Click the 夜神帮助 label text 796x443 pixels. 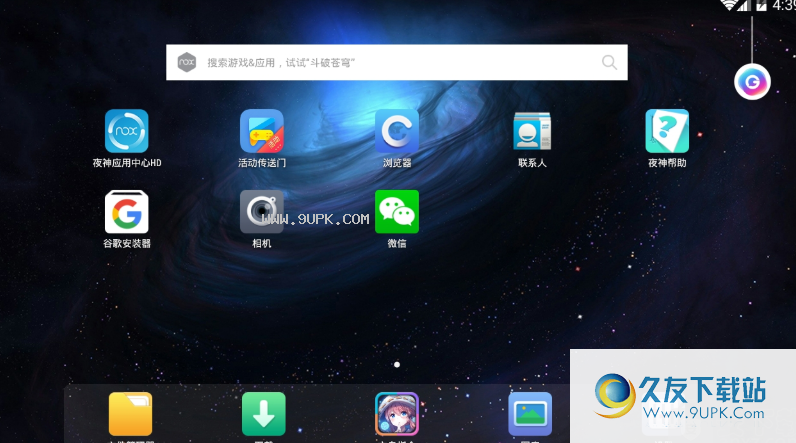667,163
